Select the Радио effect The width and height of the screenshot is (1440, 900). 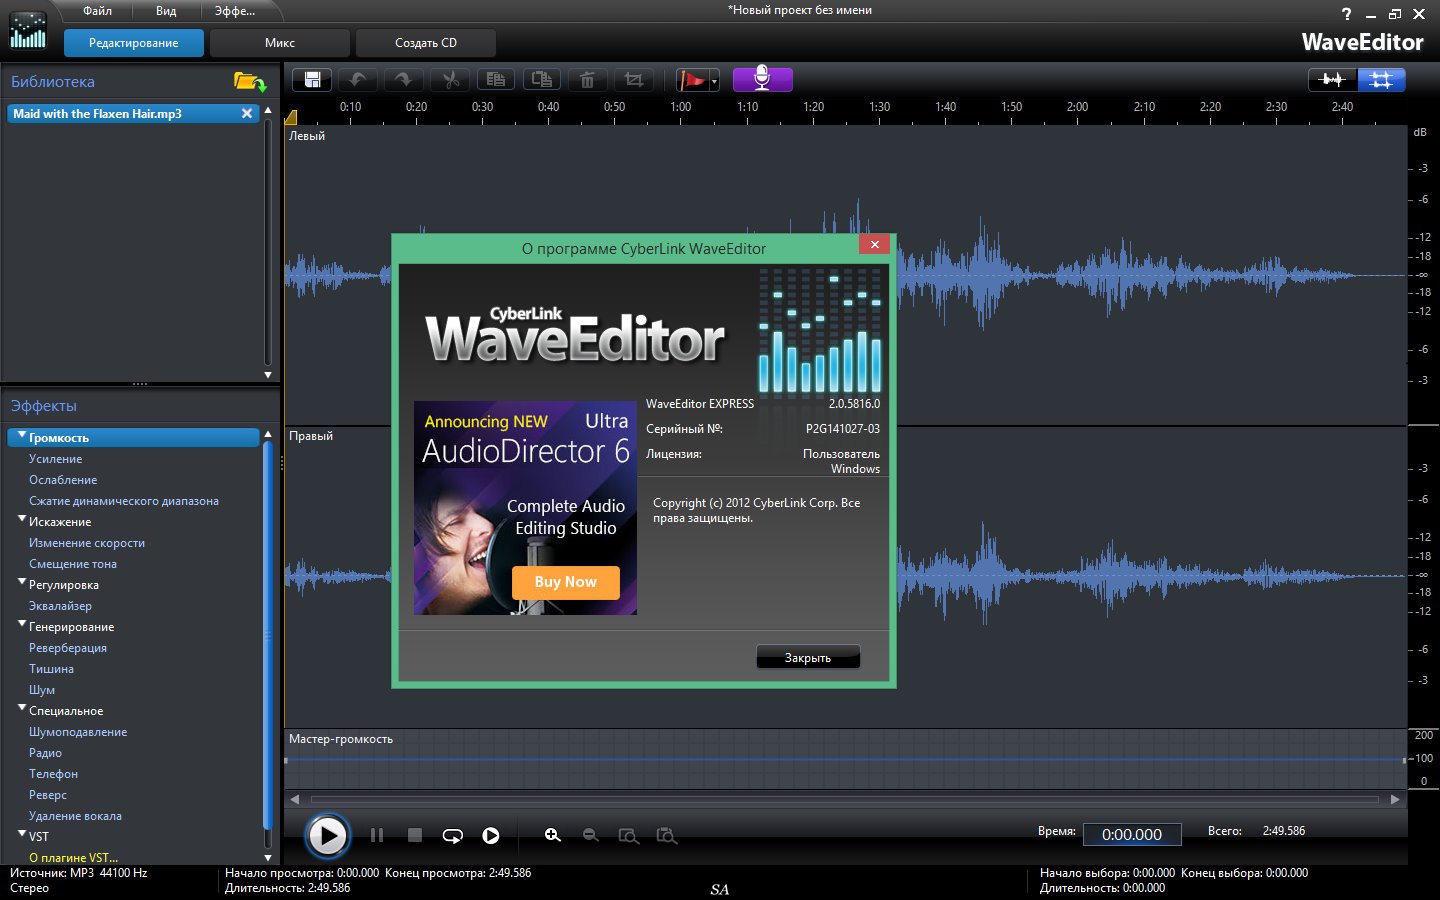pyautogui.click(x=45, y=753)
